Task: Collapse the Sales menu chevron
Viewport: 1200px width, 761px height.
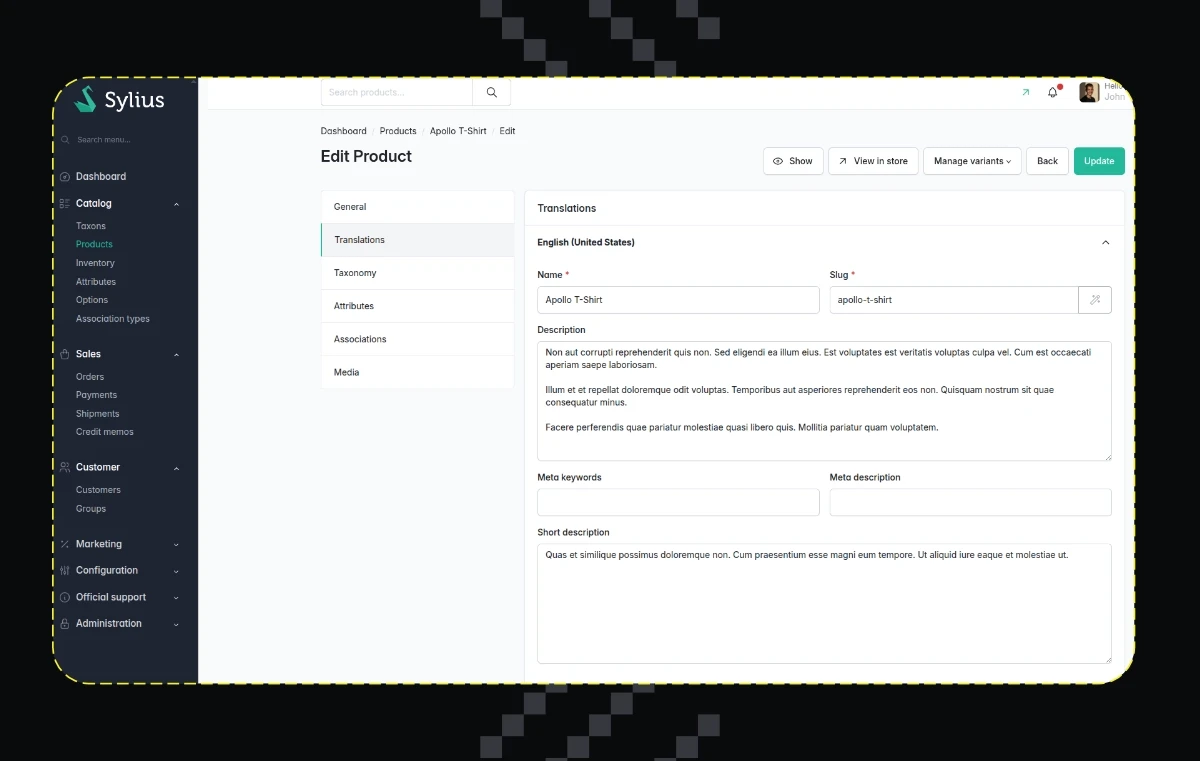Action: [177, 354]
